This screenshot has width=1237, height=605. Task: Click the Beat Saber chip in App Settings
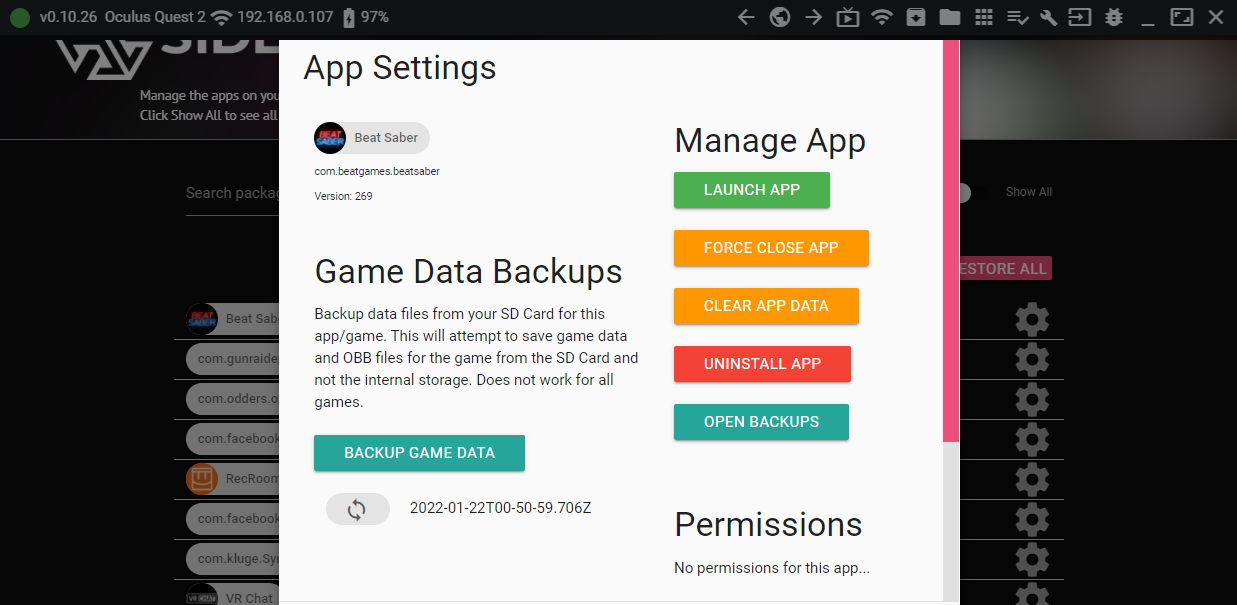(372, 138)
